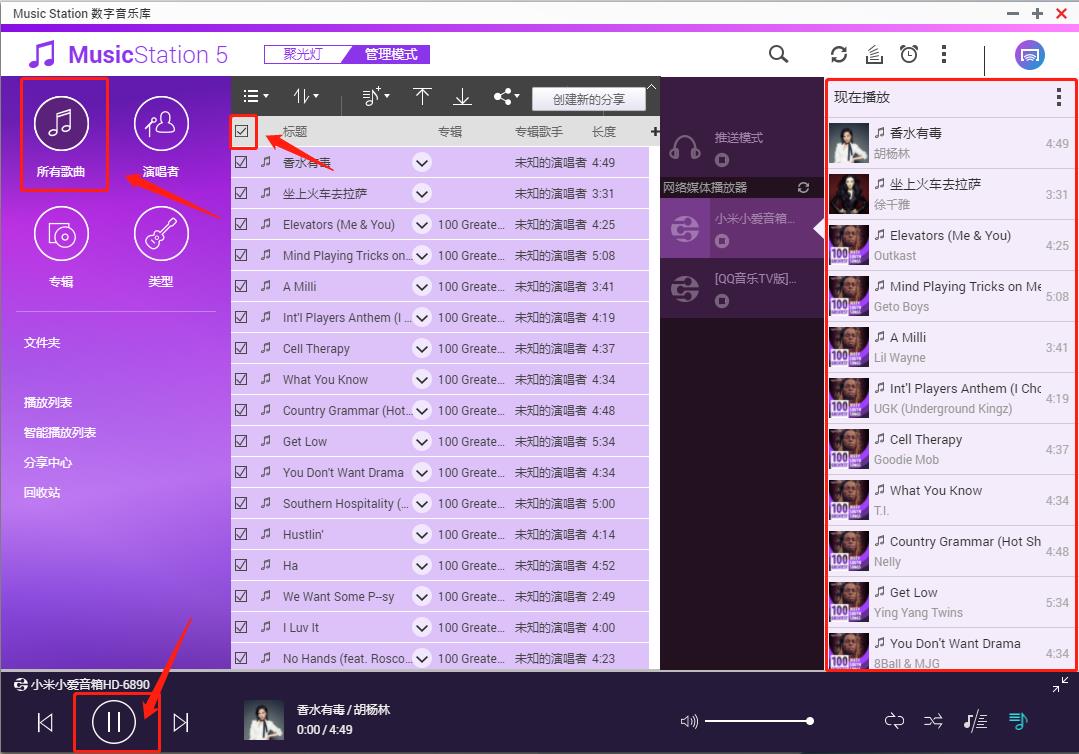Screen dimensions: 1079x754
Task: Uncheck the Cell Therapy checkbox
Action: 241,348
